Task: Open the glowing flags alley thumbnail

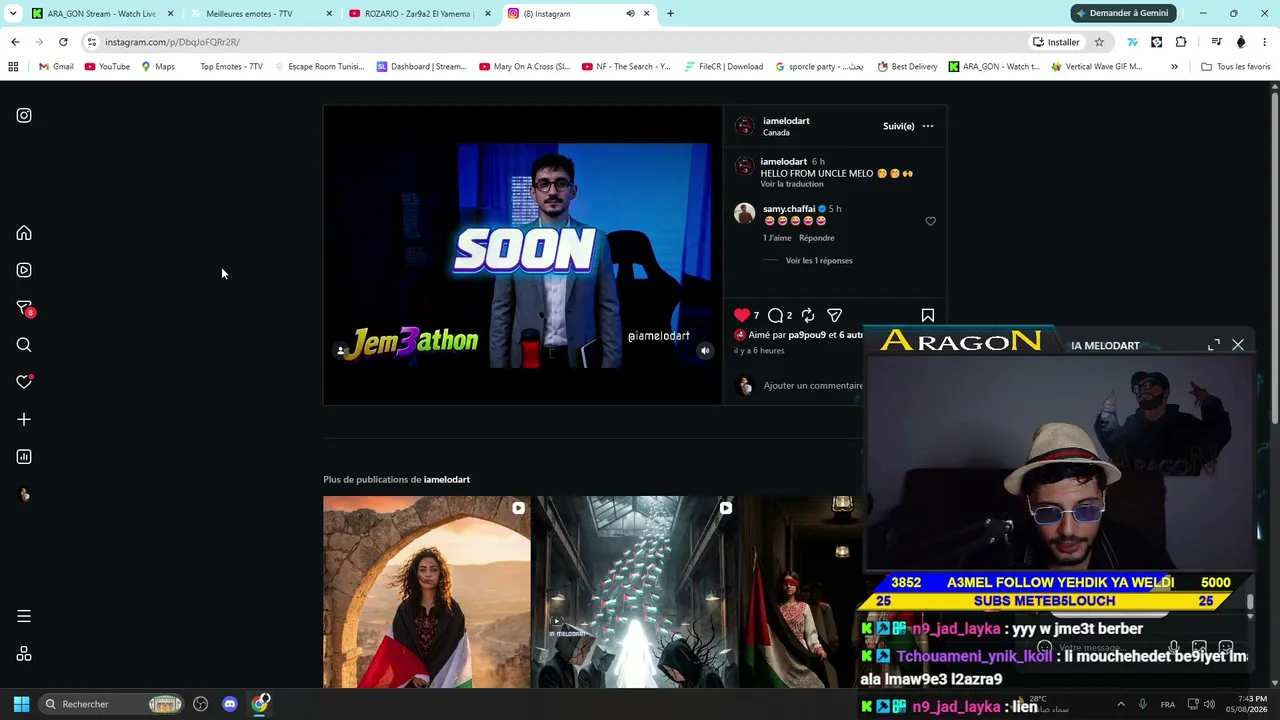Action: tap(636, 592)
